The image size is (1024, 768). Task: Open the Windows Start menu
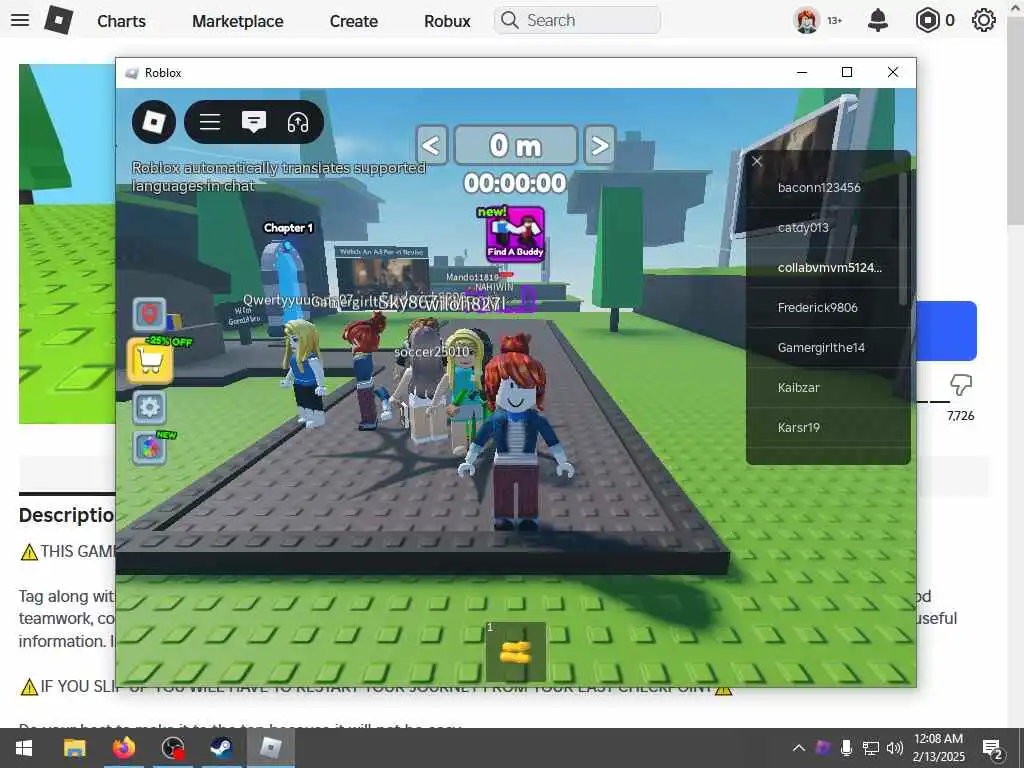click(24, 748)
